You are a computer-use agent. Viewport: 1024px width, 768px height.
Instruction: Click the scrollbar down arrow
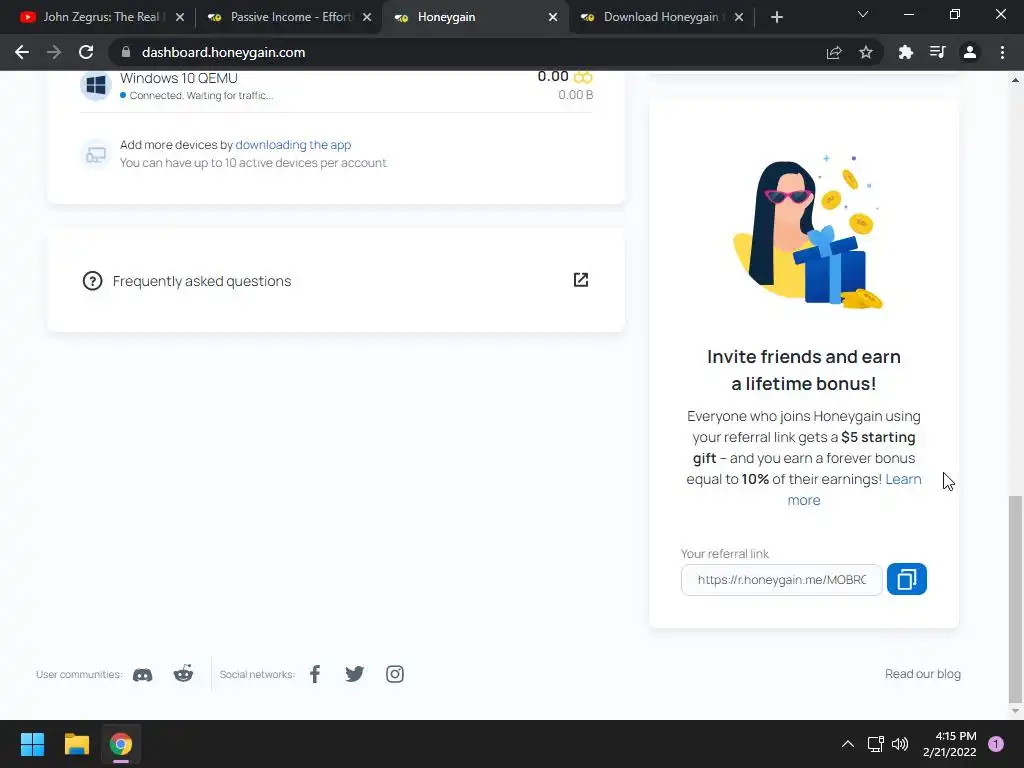(x=1015, y=711)
